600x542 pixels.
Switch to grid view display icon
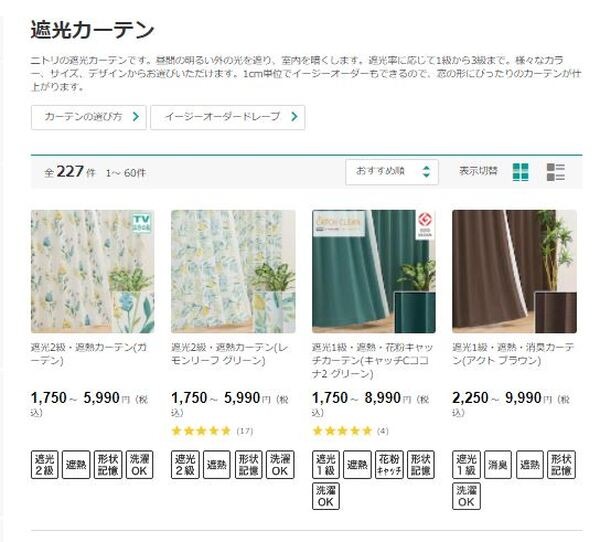[520, 172]
